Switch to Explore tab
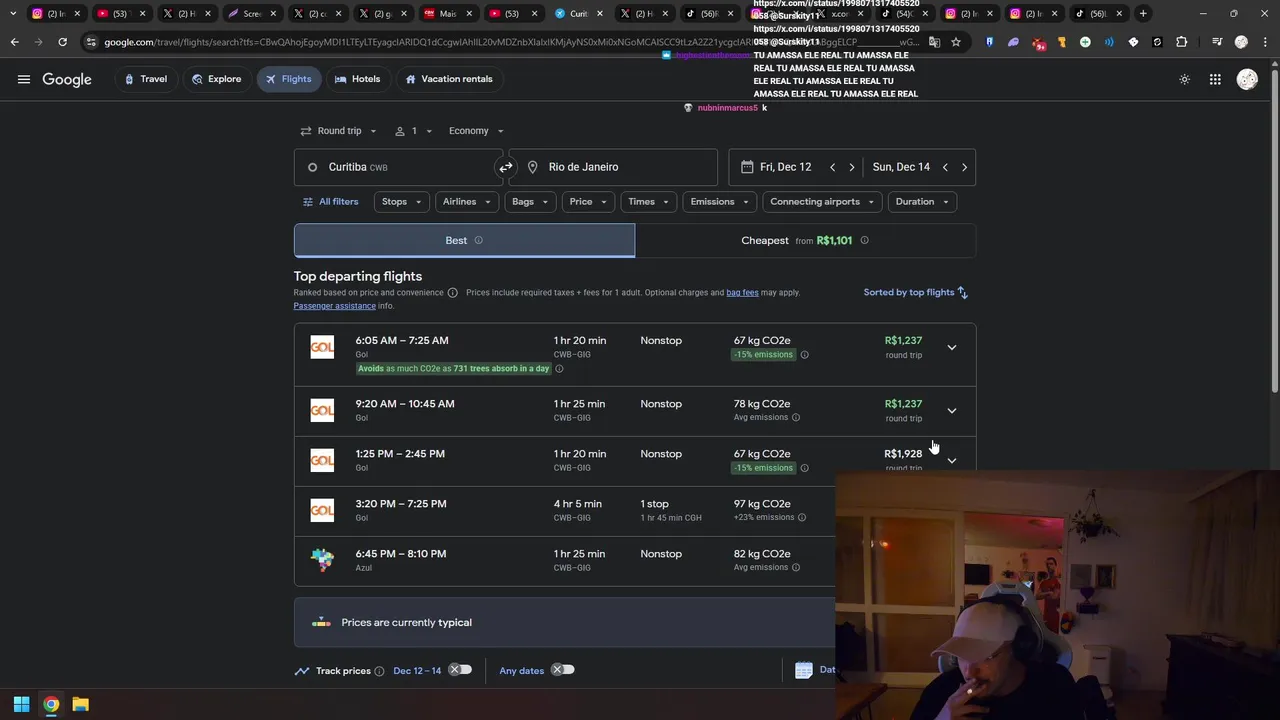Screen dimensions: 1280x720 coord(216,79)
